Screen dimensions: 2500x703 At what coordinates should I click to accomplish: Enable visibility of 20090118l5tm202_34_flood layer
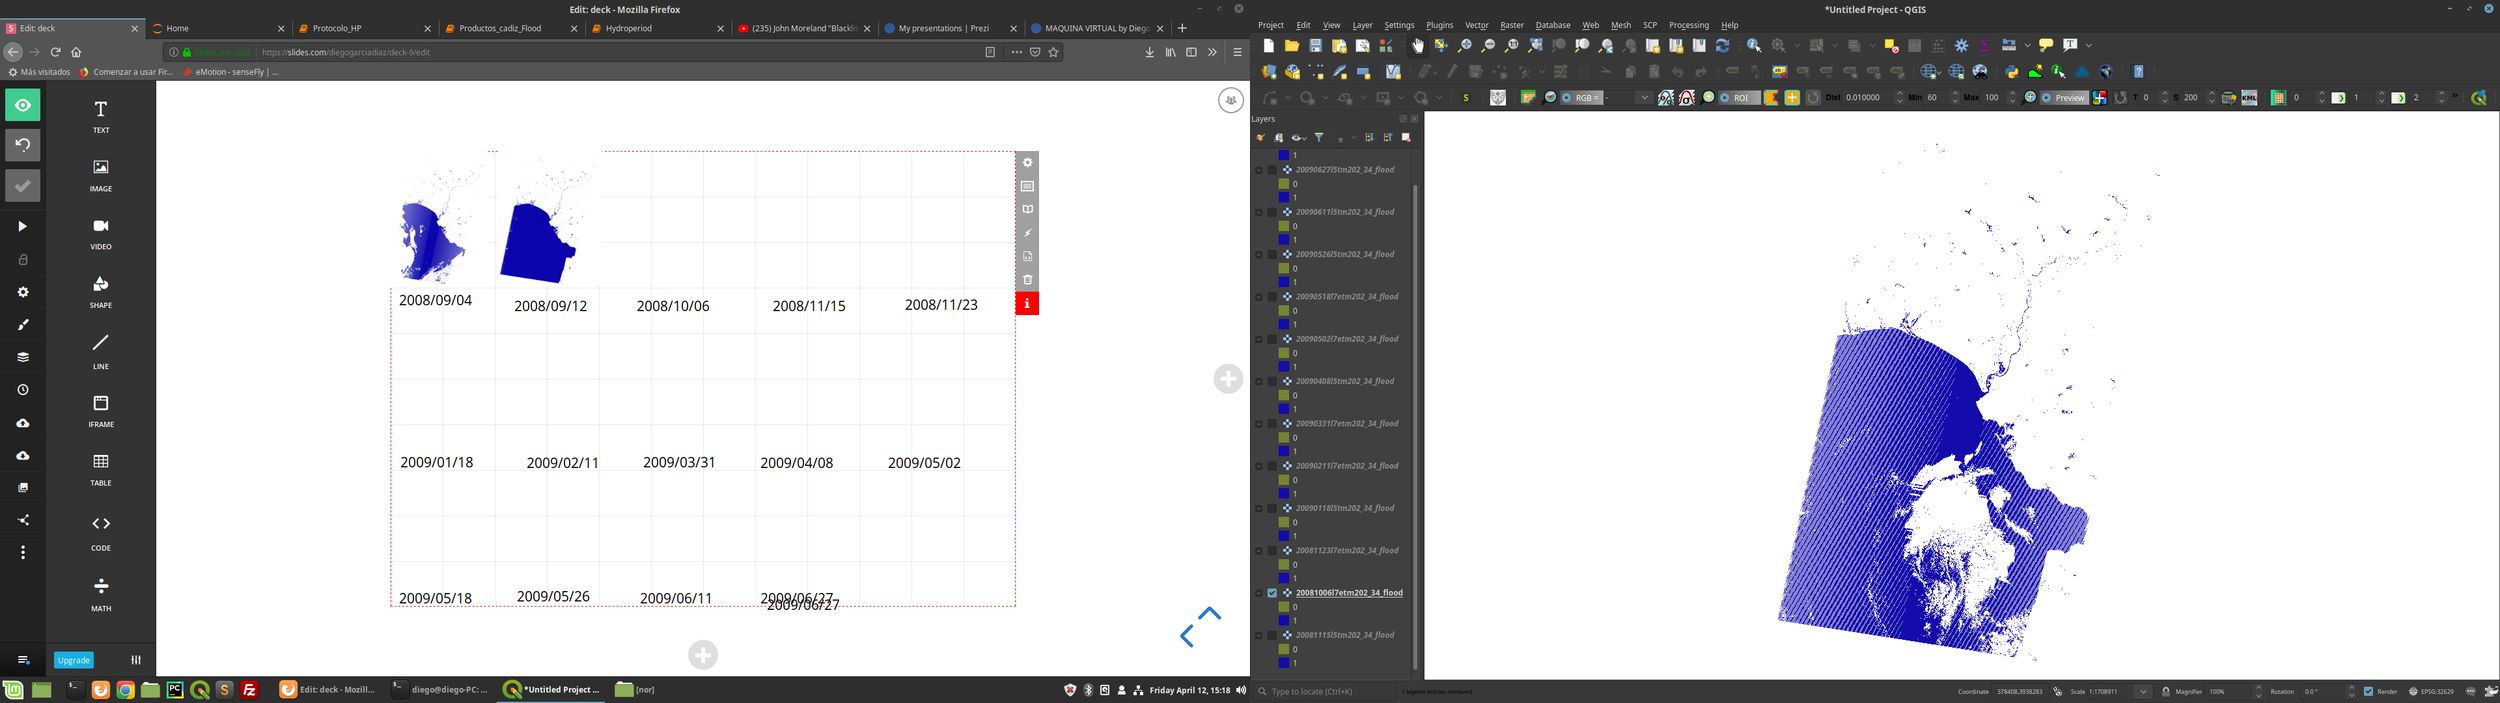[1272, 508]
